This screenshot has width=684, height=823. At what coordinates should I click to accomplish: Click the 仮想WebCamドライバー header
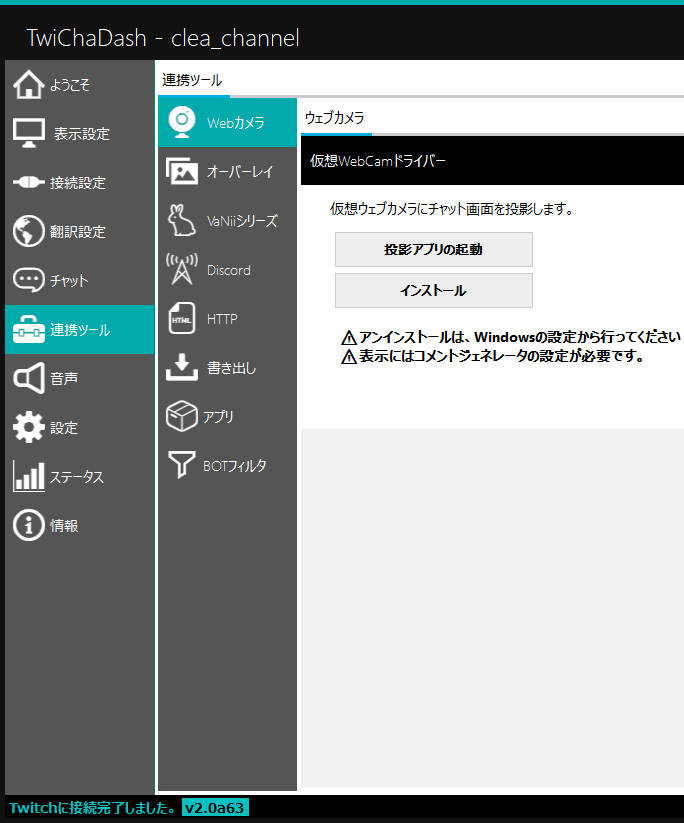point(377,161)
